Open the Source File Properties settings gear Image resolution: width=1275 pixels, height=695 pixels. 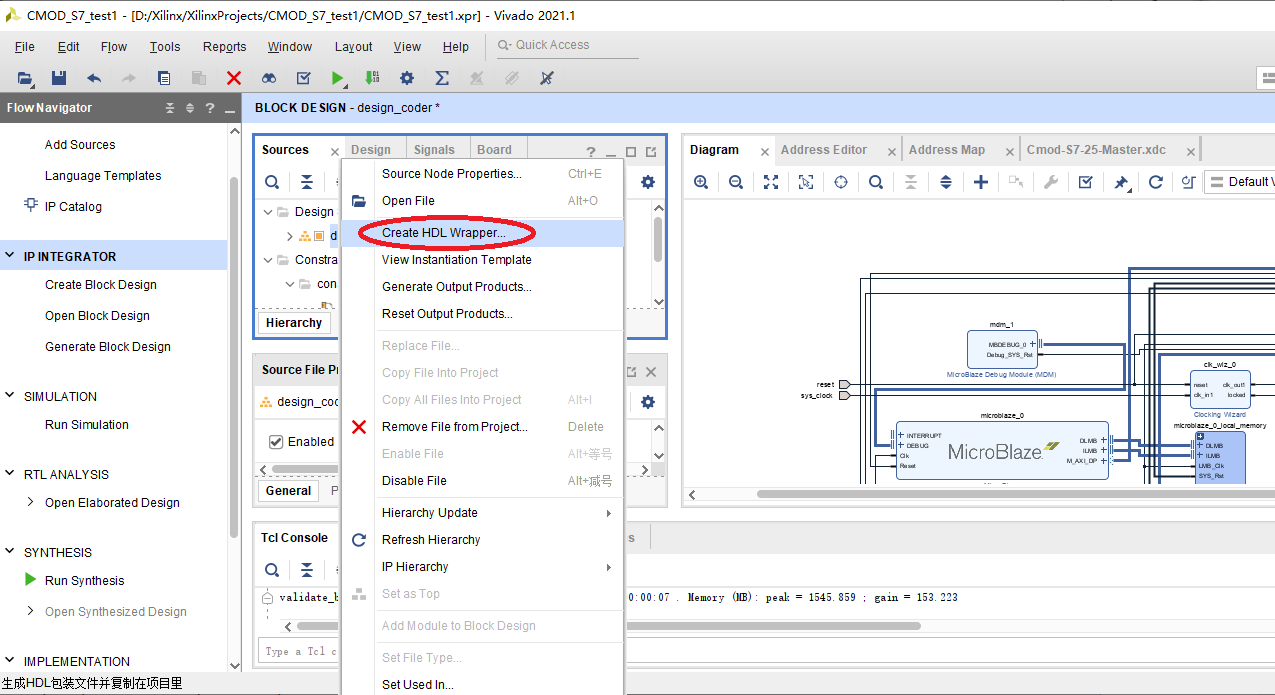648,402
